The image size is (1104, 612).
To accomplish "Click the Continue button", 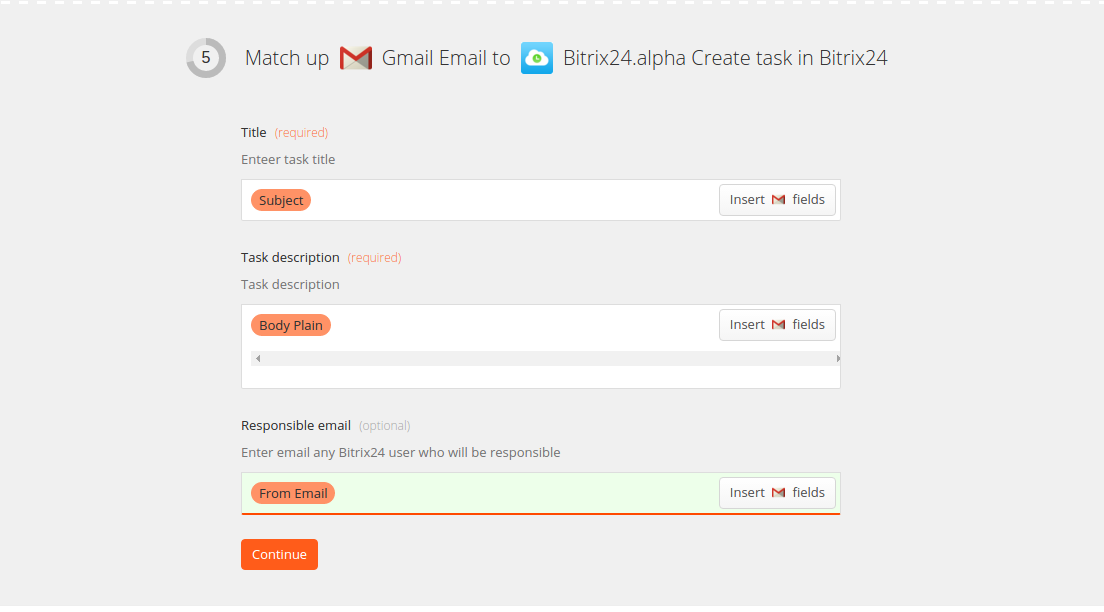I will pyautogui.click(x=280, y=554).
